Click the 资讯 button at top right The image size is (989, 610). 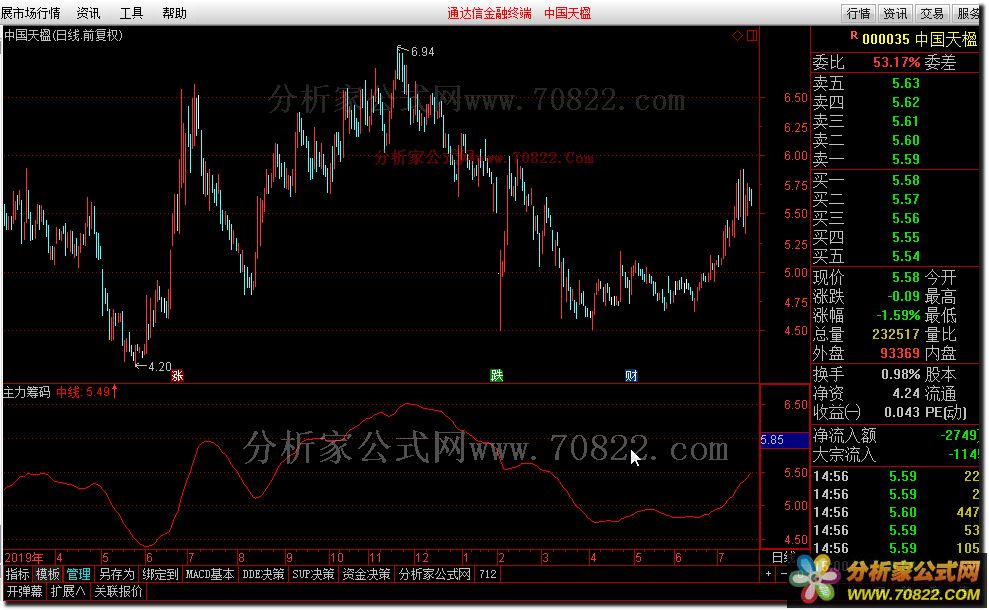pos(895,13)
